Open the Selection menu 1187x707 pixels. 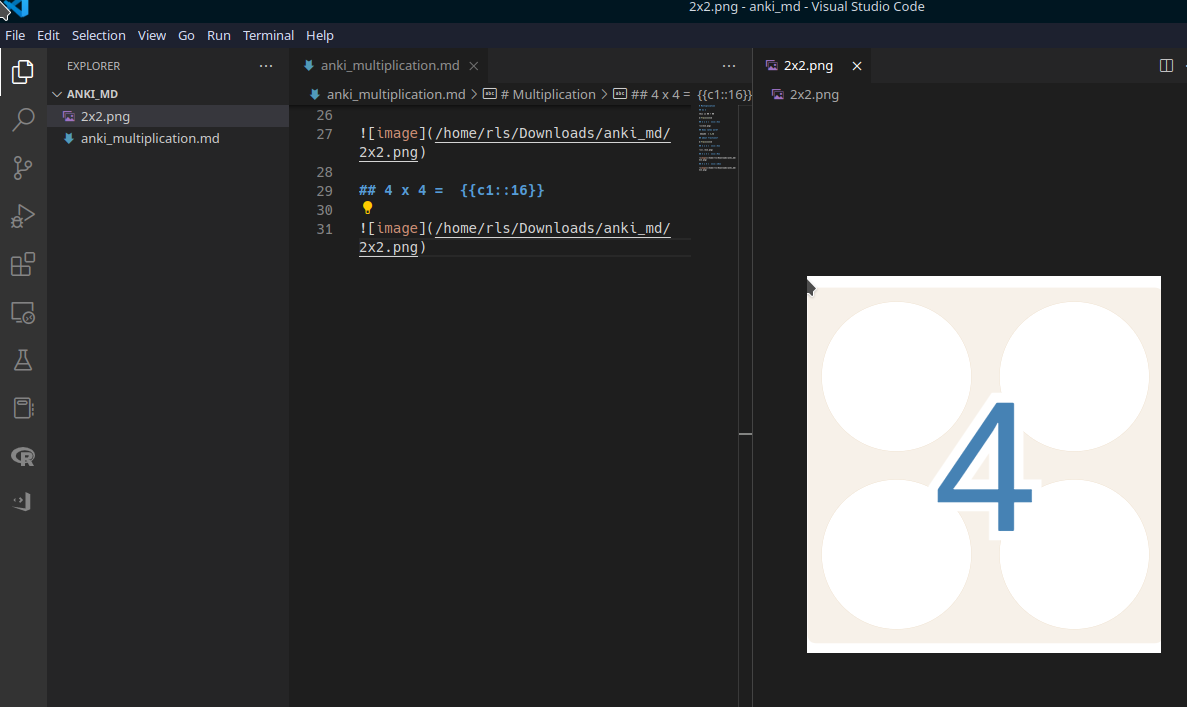[98, 36]
